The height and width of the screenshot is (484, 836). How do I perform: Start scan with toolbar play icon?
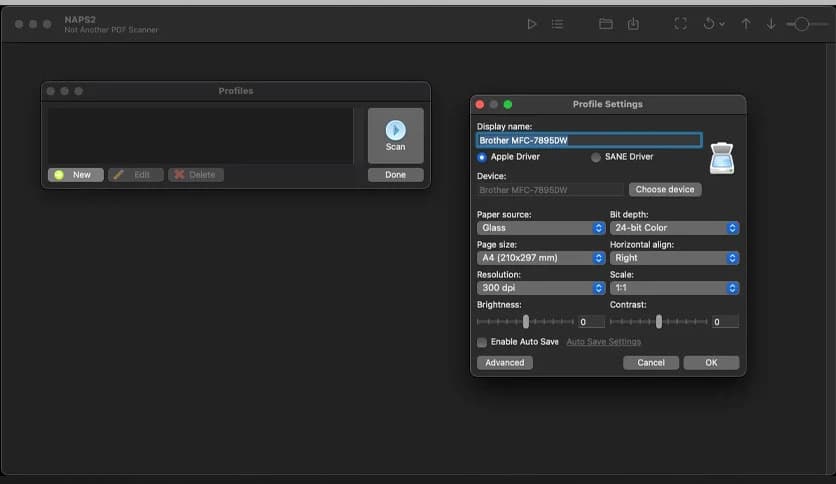532,24
